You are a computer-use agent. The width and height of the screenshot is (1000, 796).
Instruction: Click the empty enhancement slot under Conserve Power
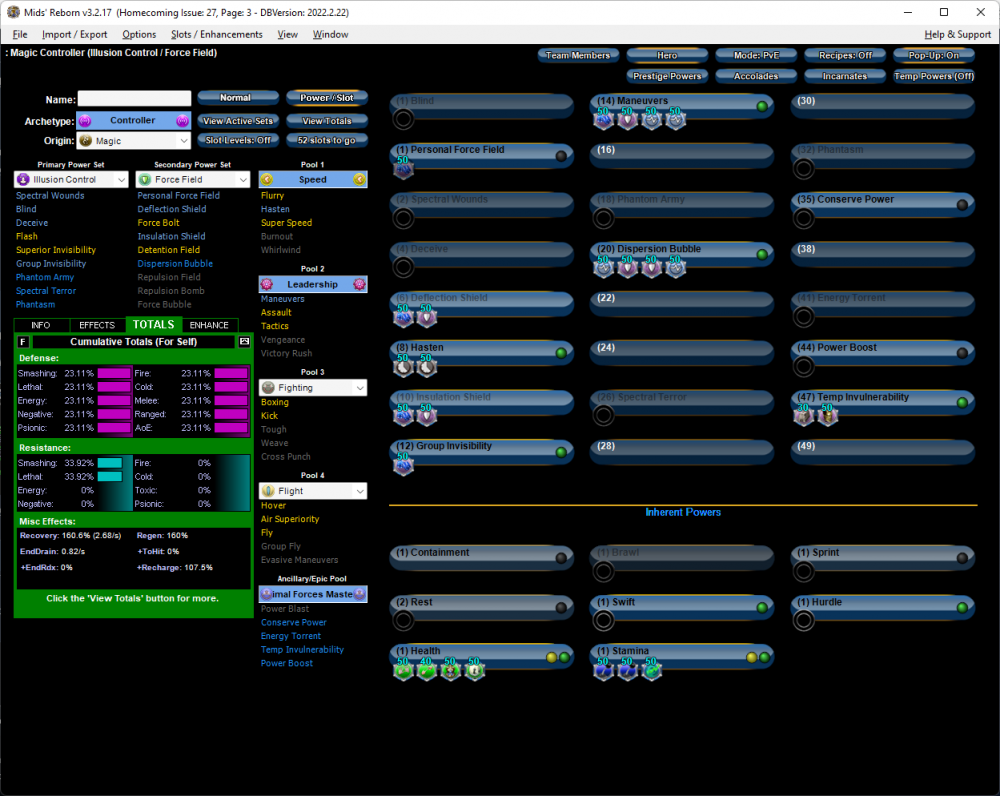click(x=804, y=218)
